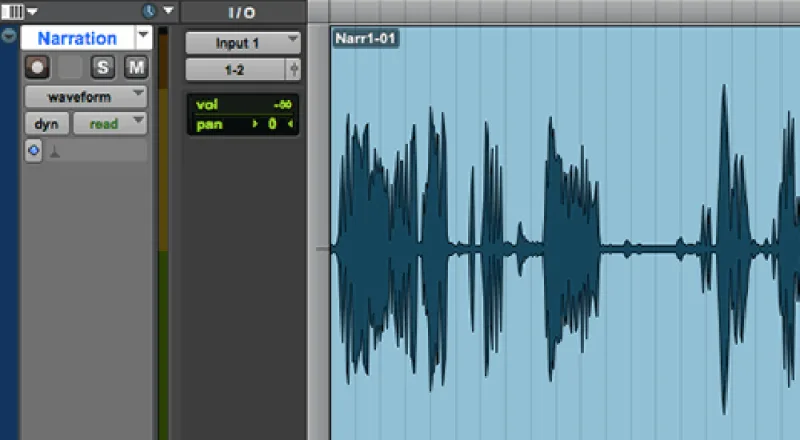Image resolution: width=800 pixels, height=440 pixels.
Task: Solo the Narration track
Action: click(103, 67)
